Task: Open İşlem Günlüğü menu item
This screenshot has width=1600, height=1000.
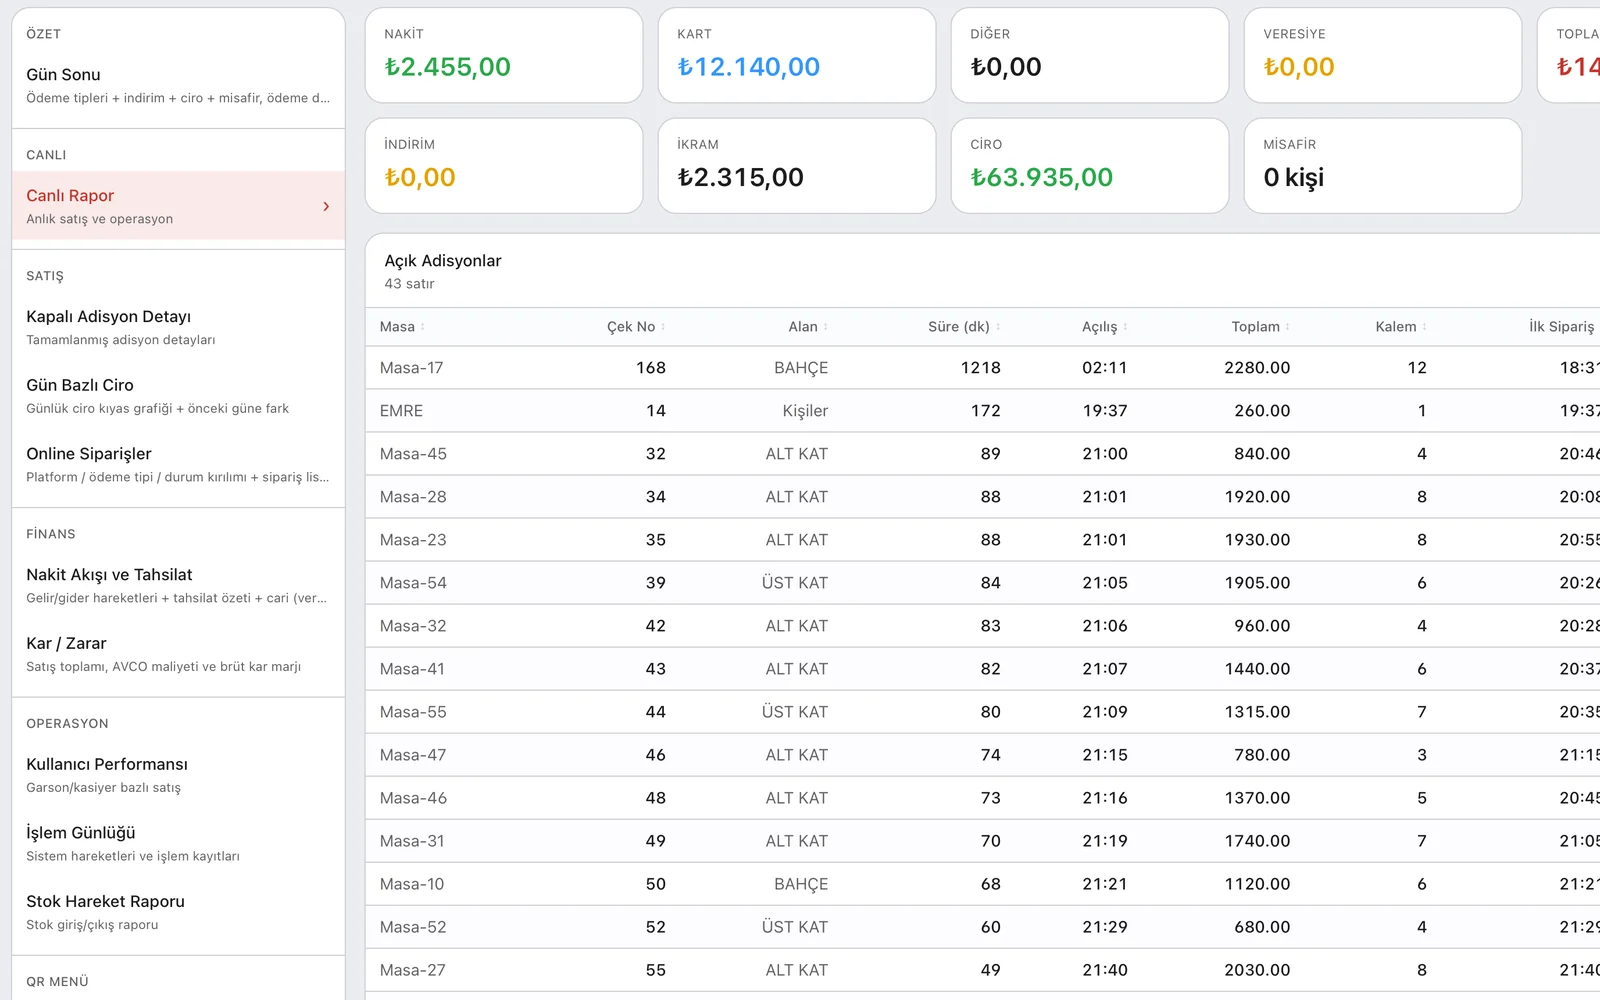Action: click(178, 843)
